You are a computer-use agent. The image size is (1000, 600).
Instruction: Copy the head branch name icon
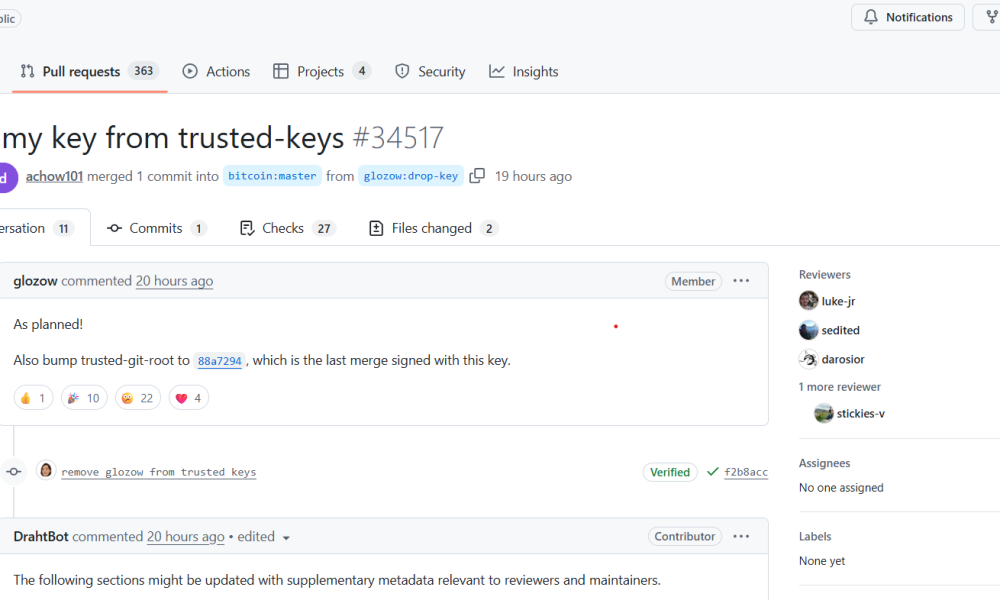pos(477,176)
